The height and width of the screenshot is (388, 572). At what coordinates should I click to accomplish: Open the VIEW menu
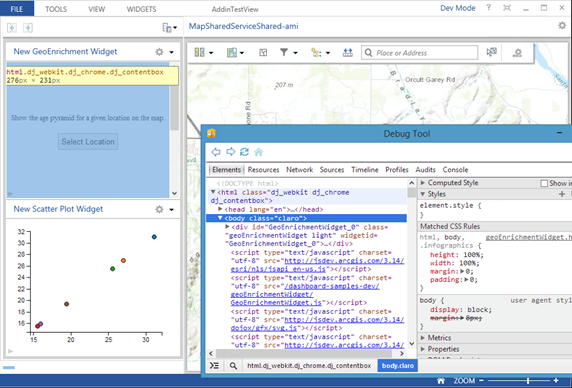(x=96, y=9)
